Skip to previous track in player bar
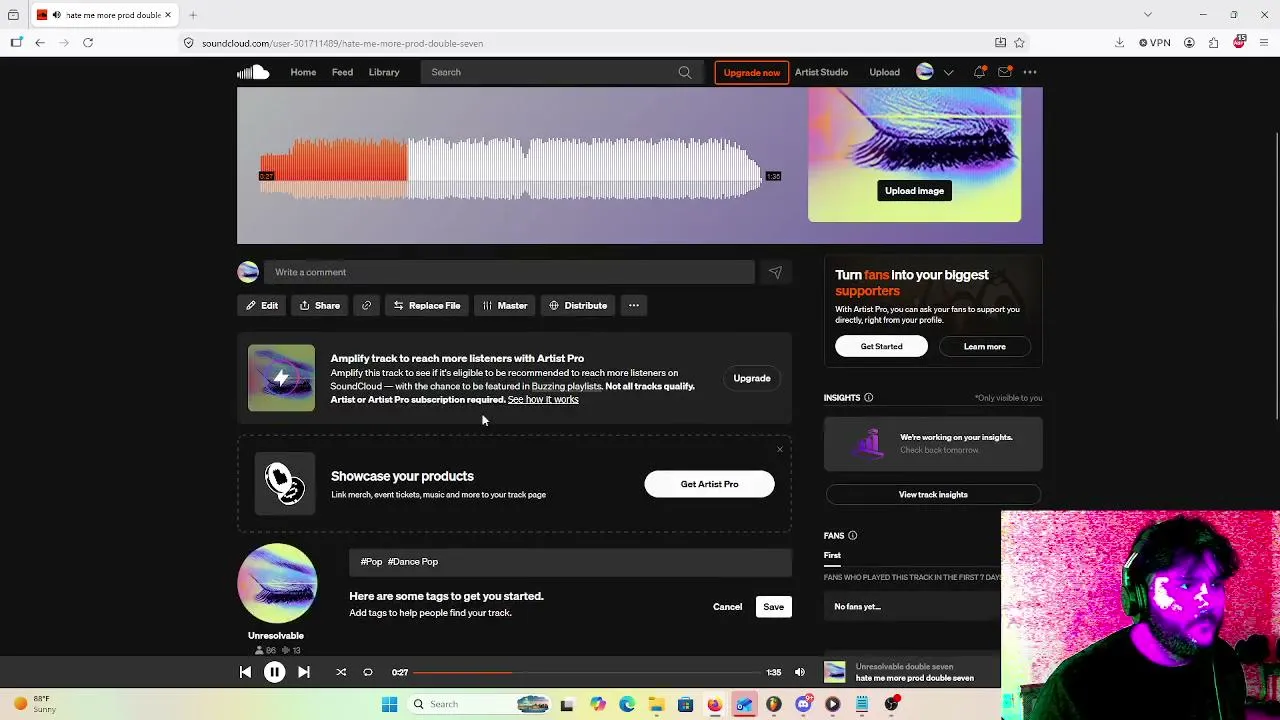 tap(245, 672)
